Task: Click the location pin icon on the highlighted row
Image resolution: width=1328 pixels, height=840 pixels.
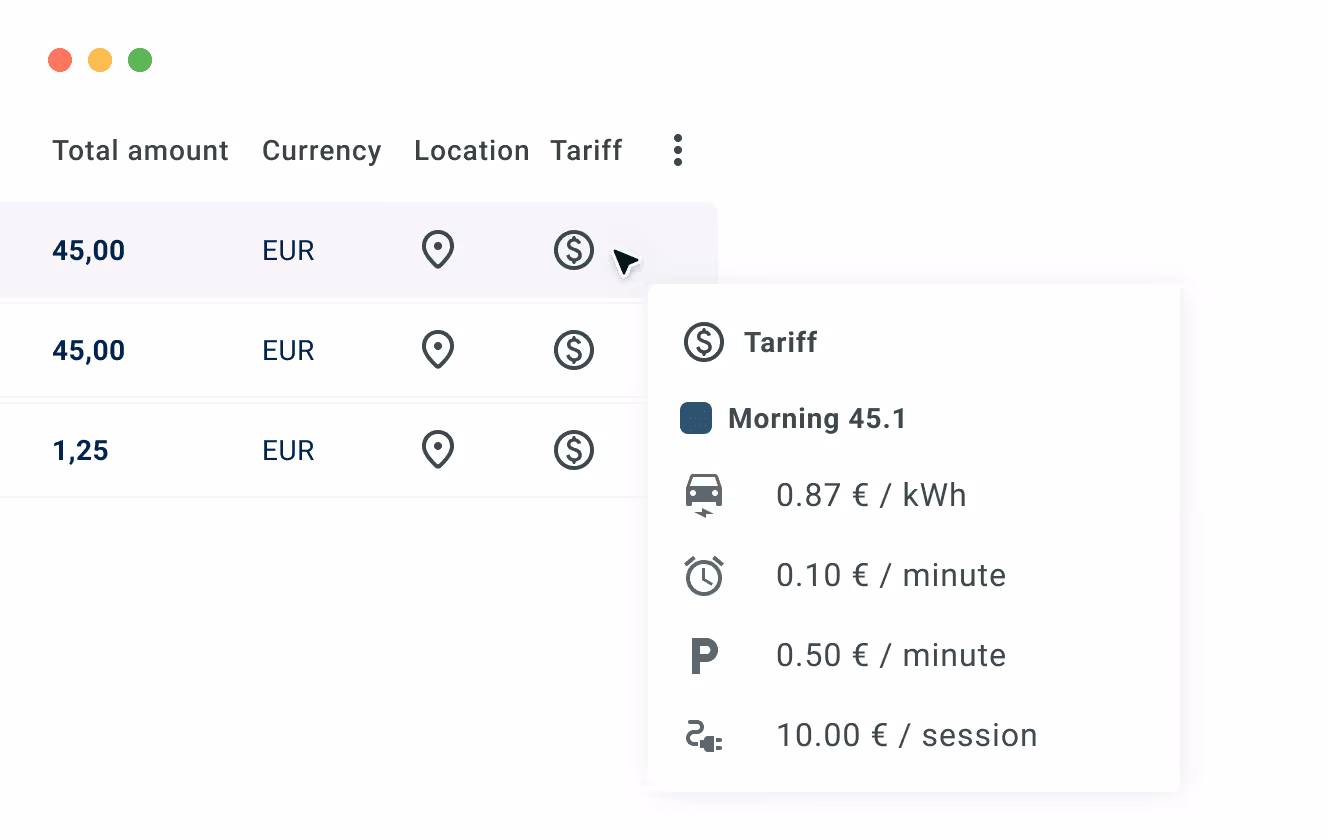Action: (437, 250)
